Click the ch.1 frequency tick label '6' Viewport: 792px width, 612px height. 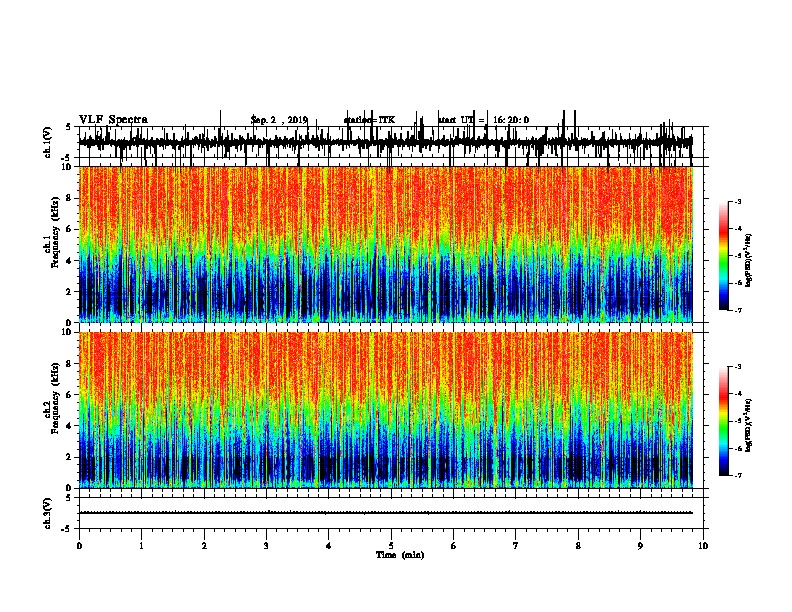69,229
